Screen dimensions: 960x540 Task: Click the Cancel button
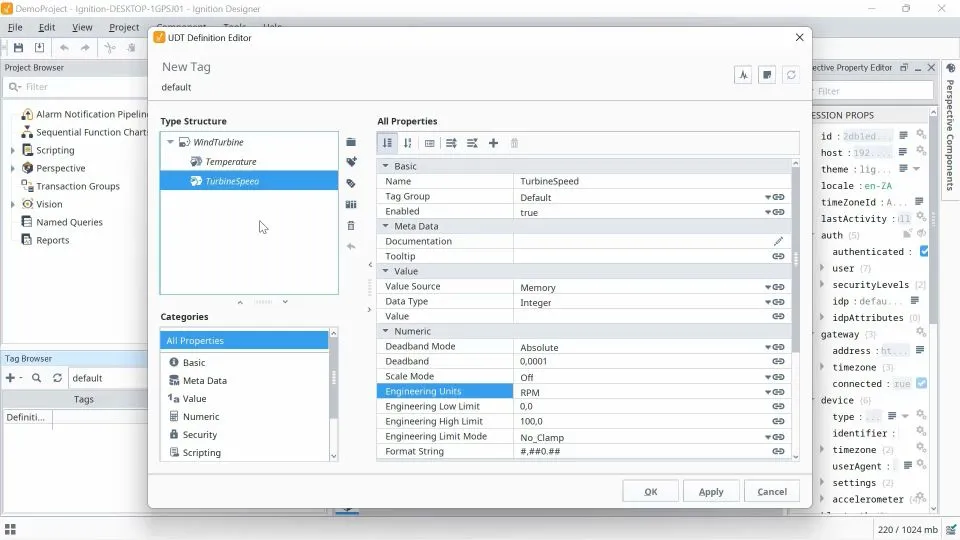pos(771,491)
